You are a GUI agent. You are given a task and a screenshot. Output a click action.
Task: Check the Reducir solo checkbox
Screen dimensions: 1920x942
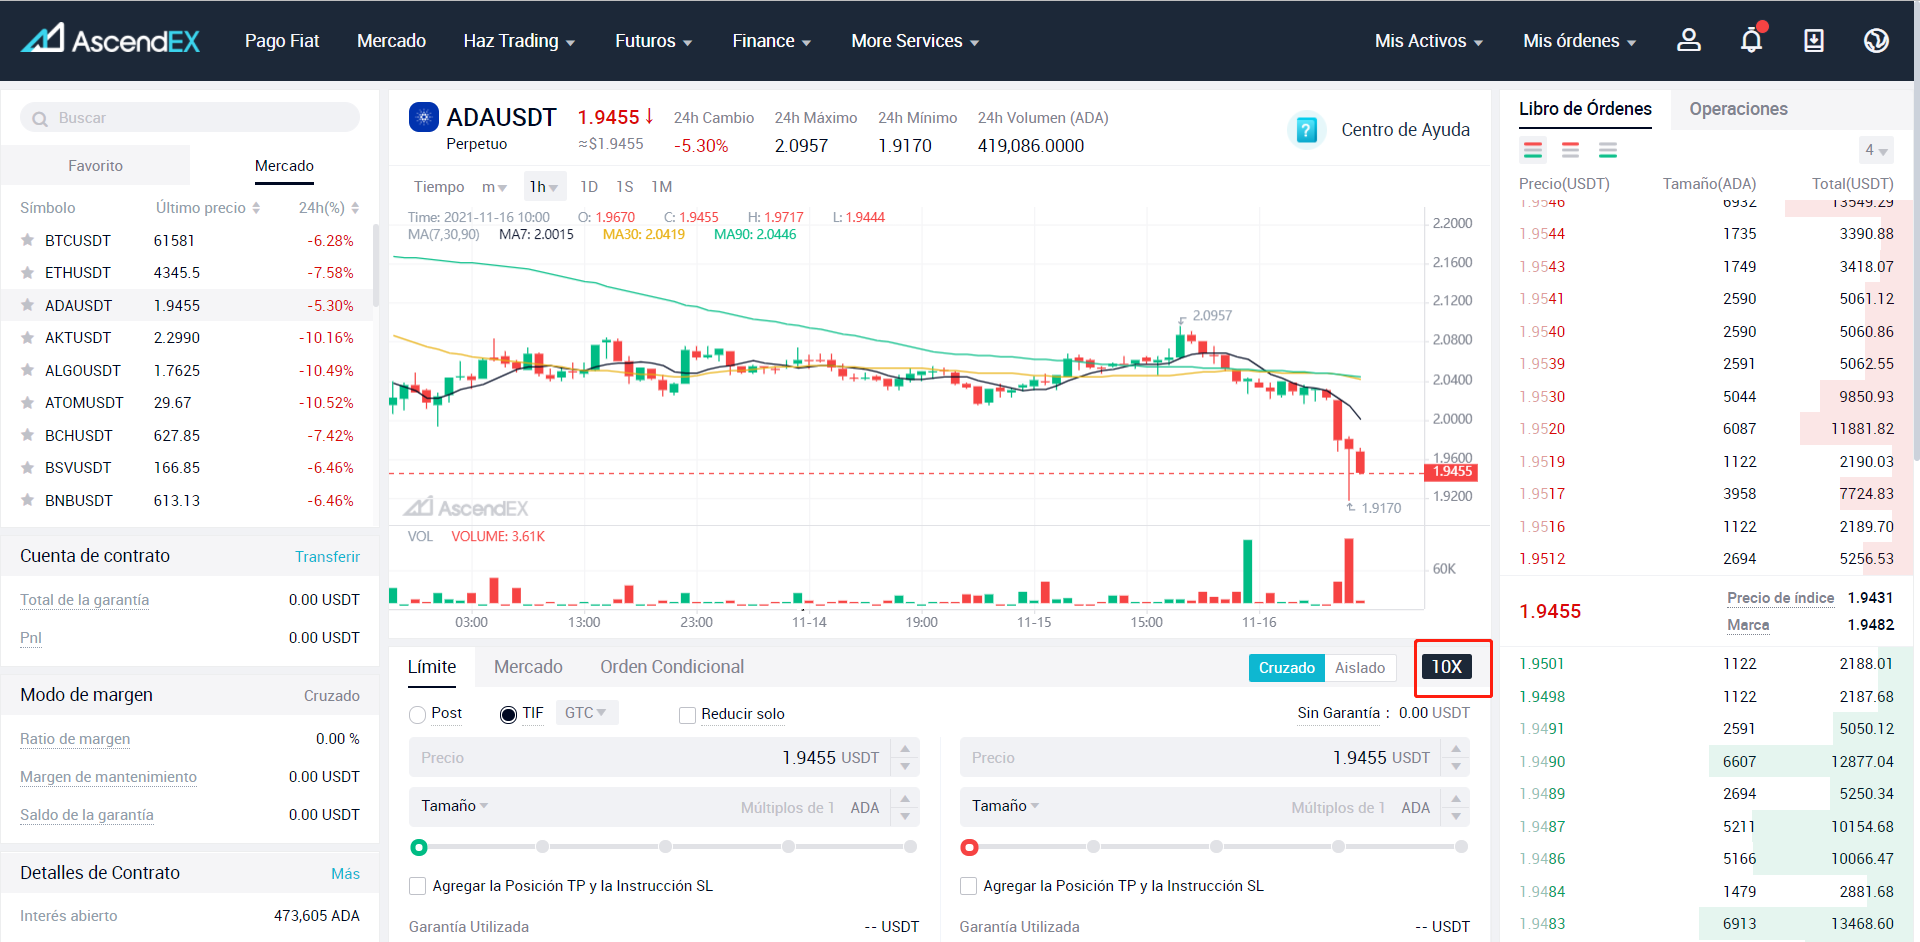point(687,715)
